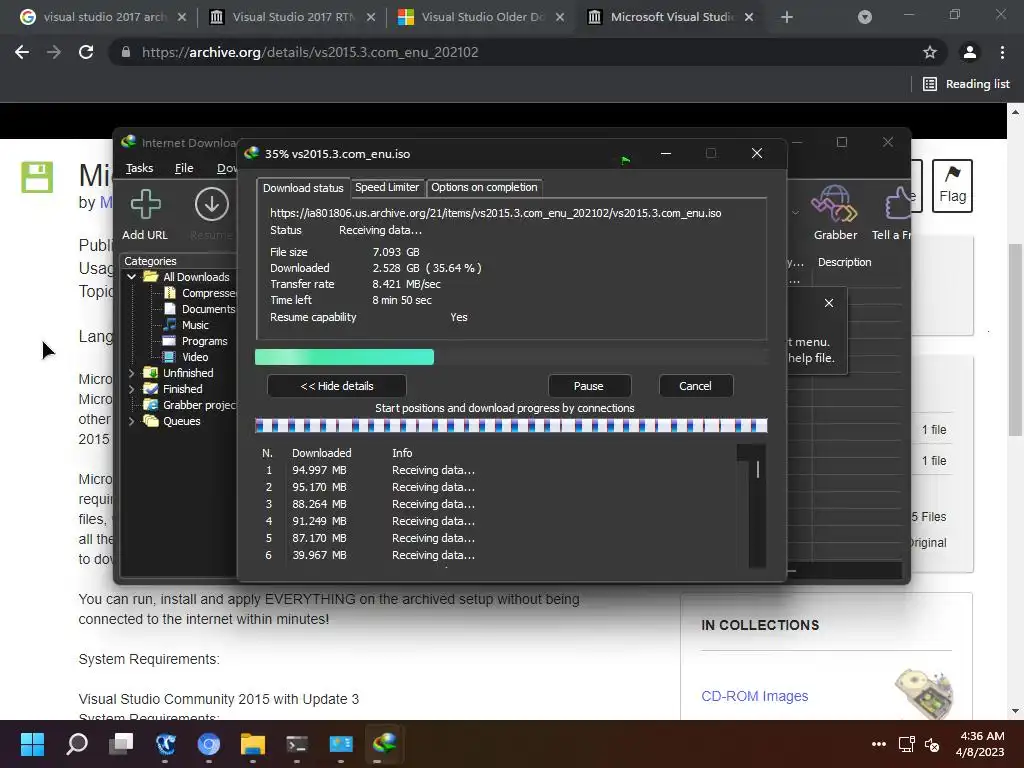
Task: Select the Programs category
Action: (x=195, y=341)
